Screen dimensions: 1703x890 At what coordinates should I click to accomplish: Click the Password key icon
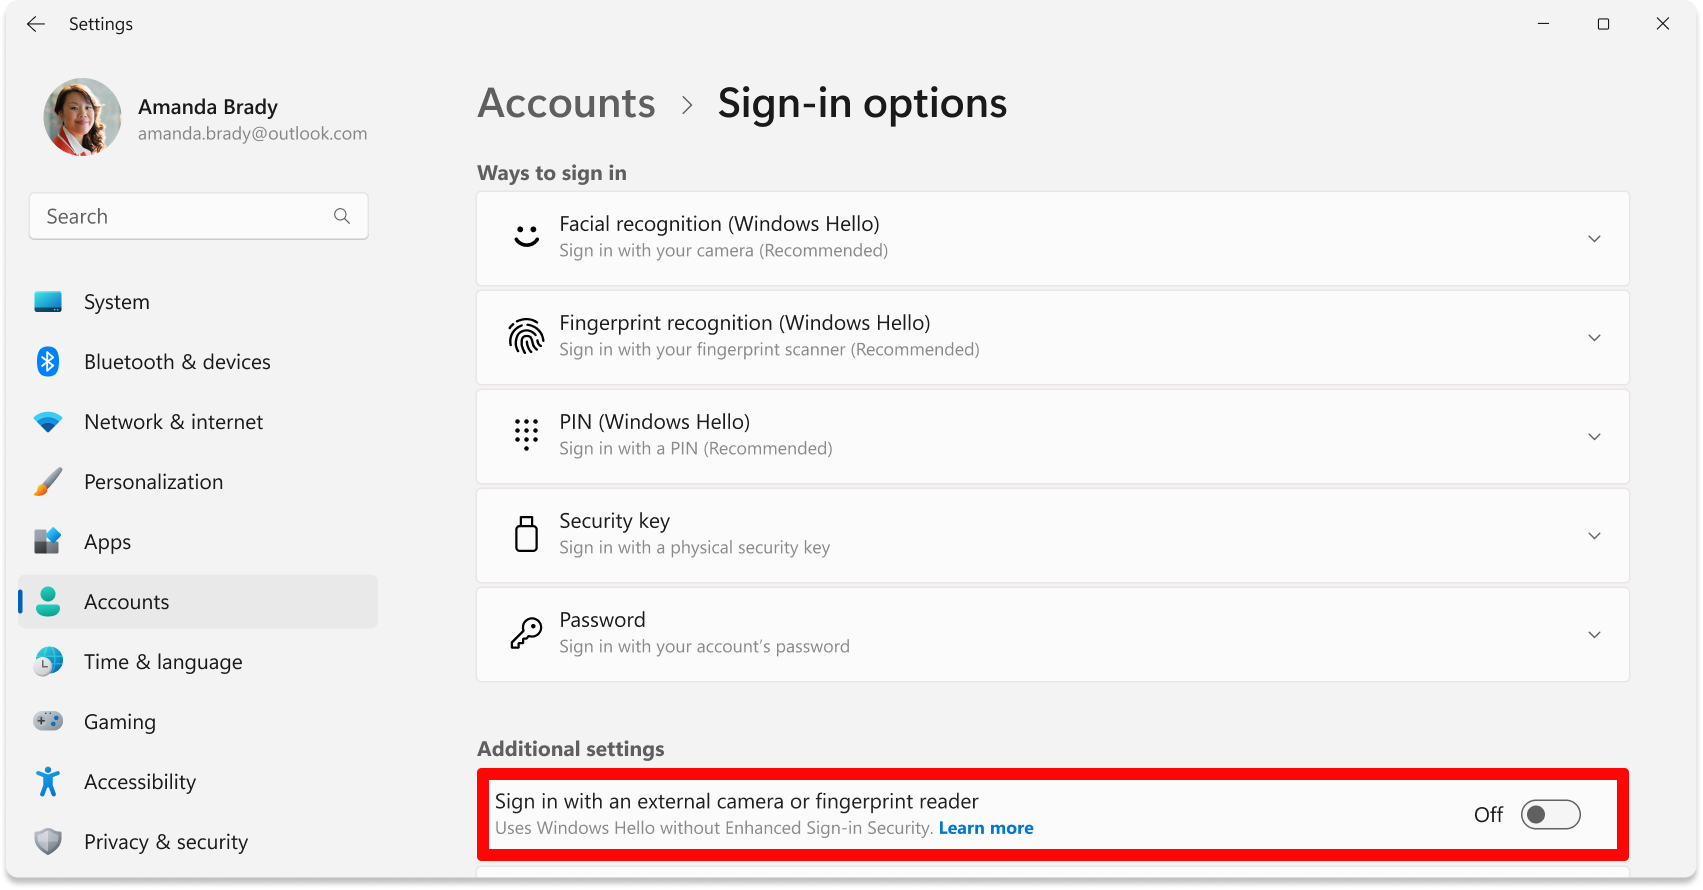click(526, 633)
